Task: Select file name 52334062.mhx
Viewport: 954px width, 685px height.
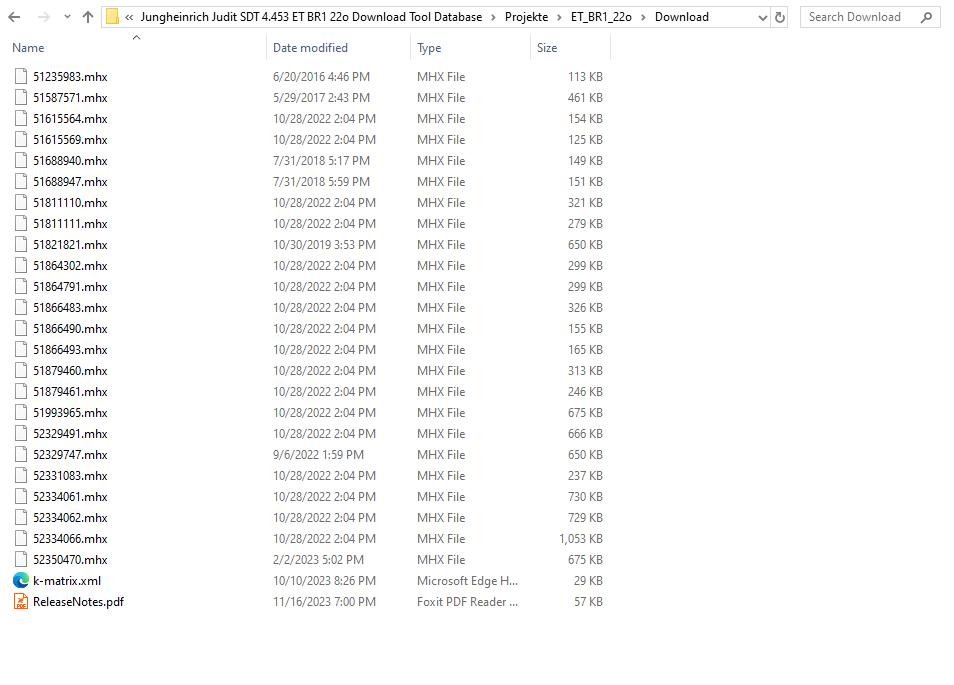Action: click(70, 518)
